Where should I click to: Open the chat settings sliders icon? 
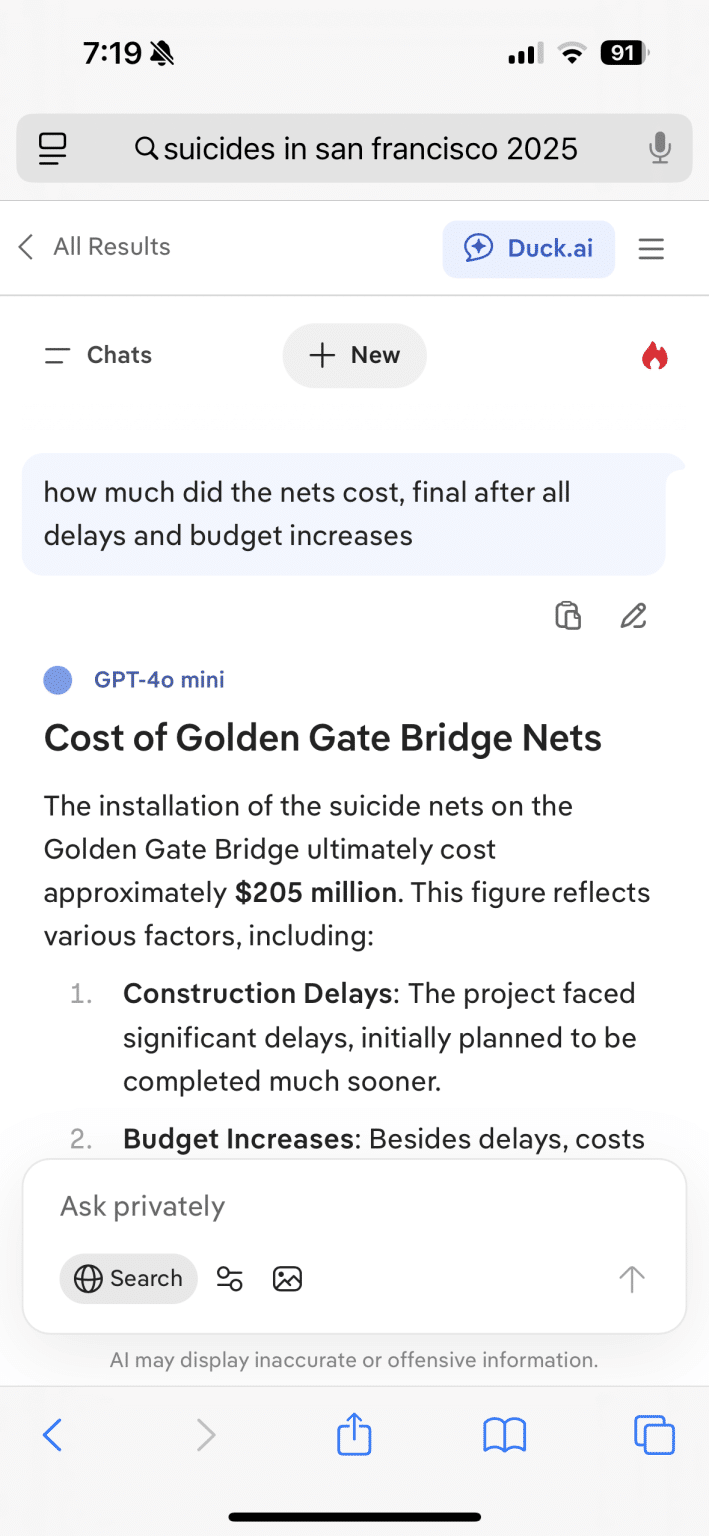pyautogui.click(x=230, y=1278)
